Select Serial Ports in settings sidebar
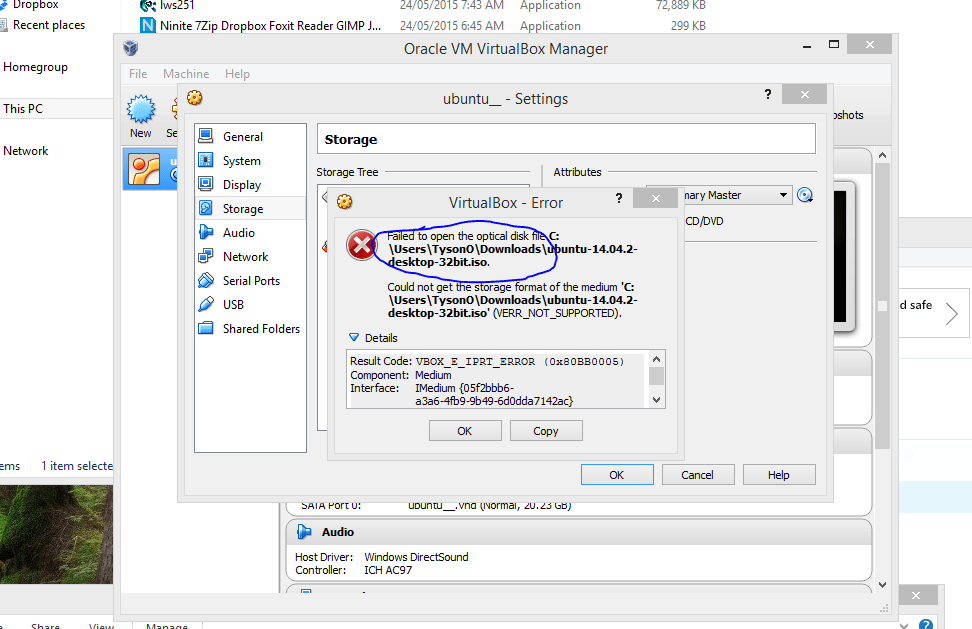The image size is (972, 629). click(250, 281)
